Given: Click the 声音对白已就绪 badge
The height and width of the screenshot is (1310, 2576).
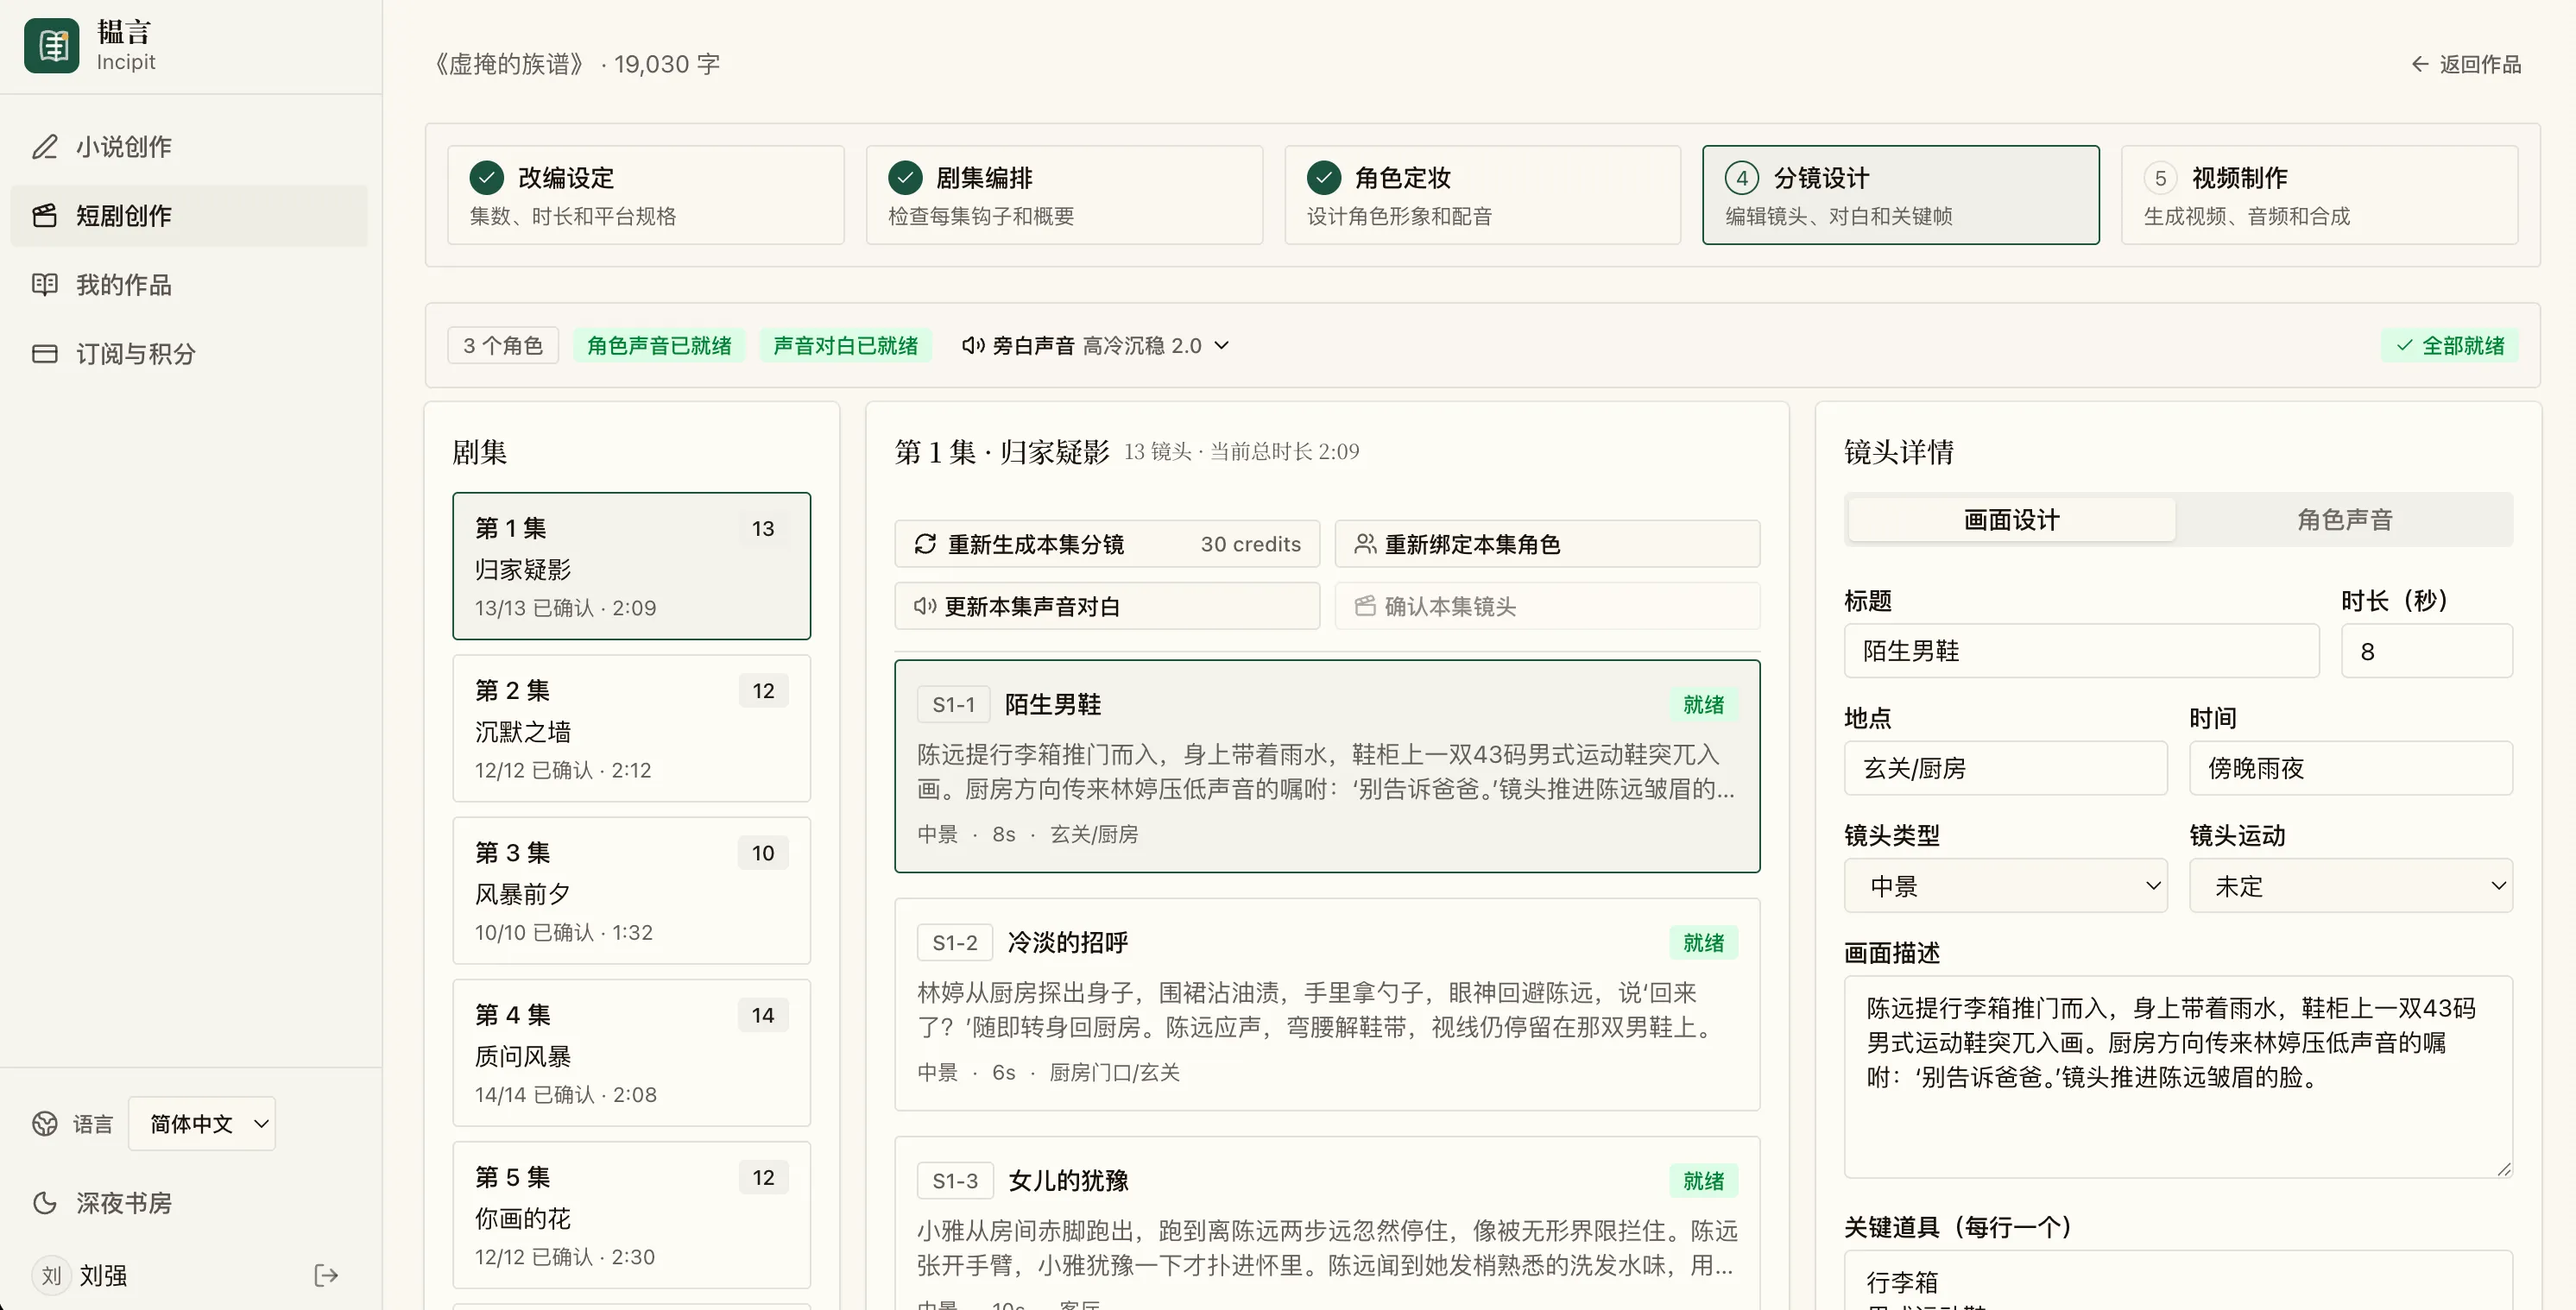Looking at the screenshot, I should click(846, 346).
